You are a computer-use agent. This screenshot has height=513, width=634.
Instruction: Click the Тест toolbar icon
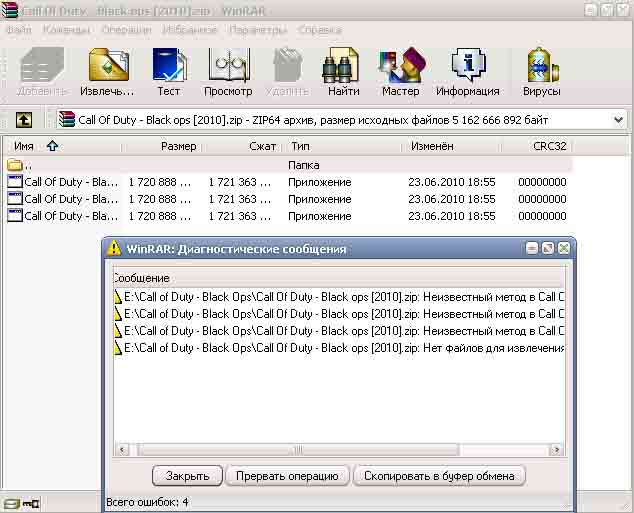[169, 65]
